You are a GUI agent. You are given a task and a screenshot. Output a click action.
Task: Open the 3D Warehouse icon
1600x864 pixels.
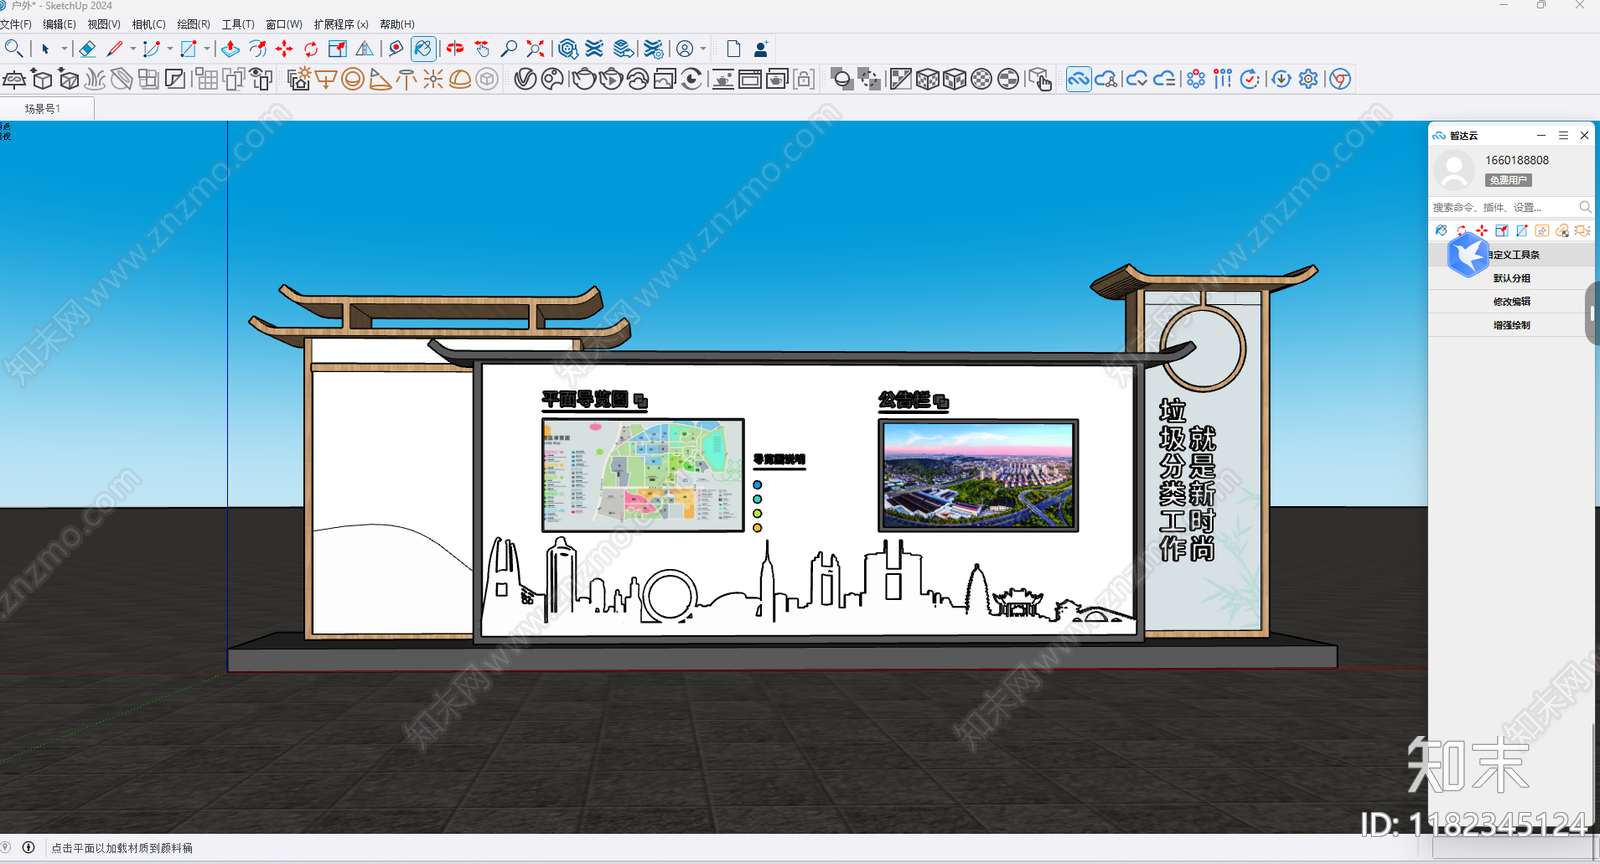[568, 48]
